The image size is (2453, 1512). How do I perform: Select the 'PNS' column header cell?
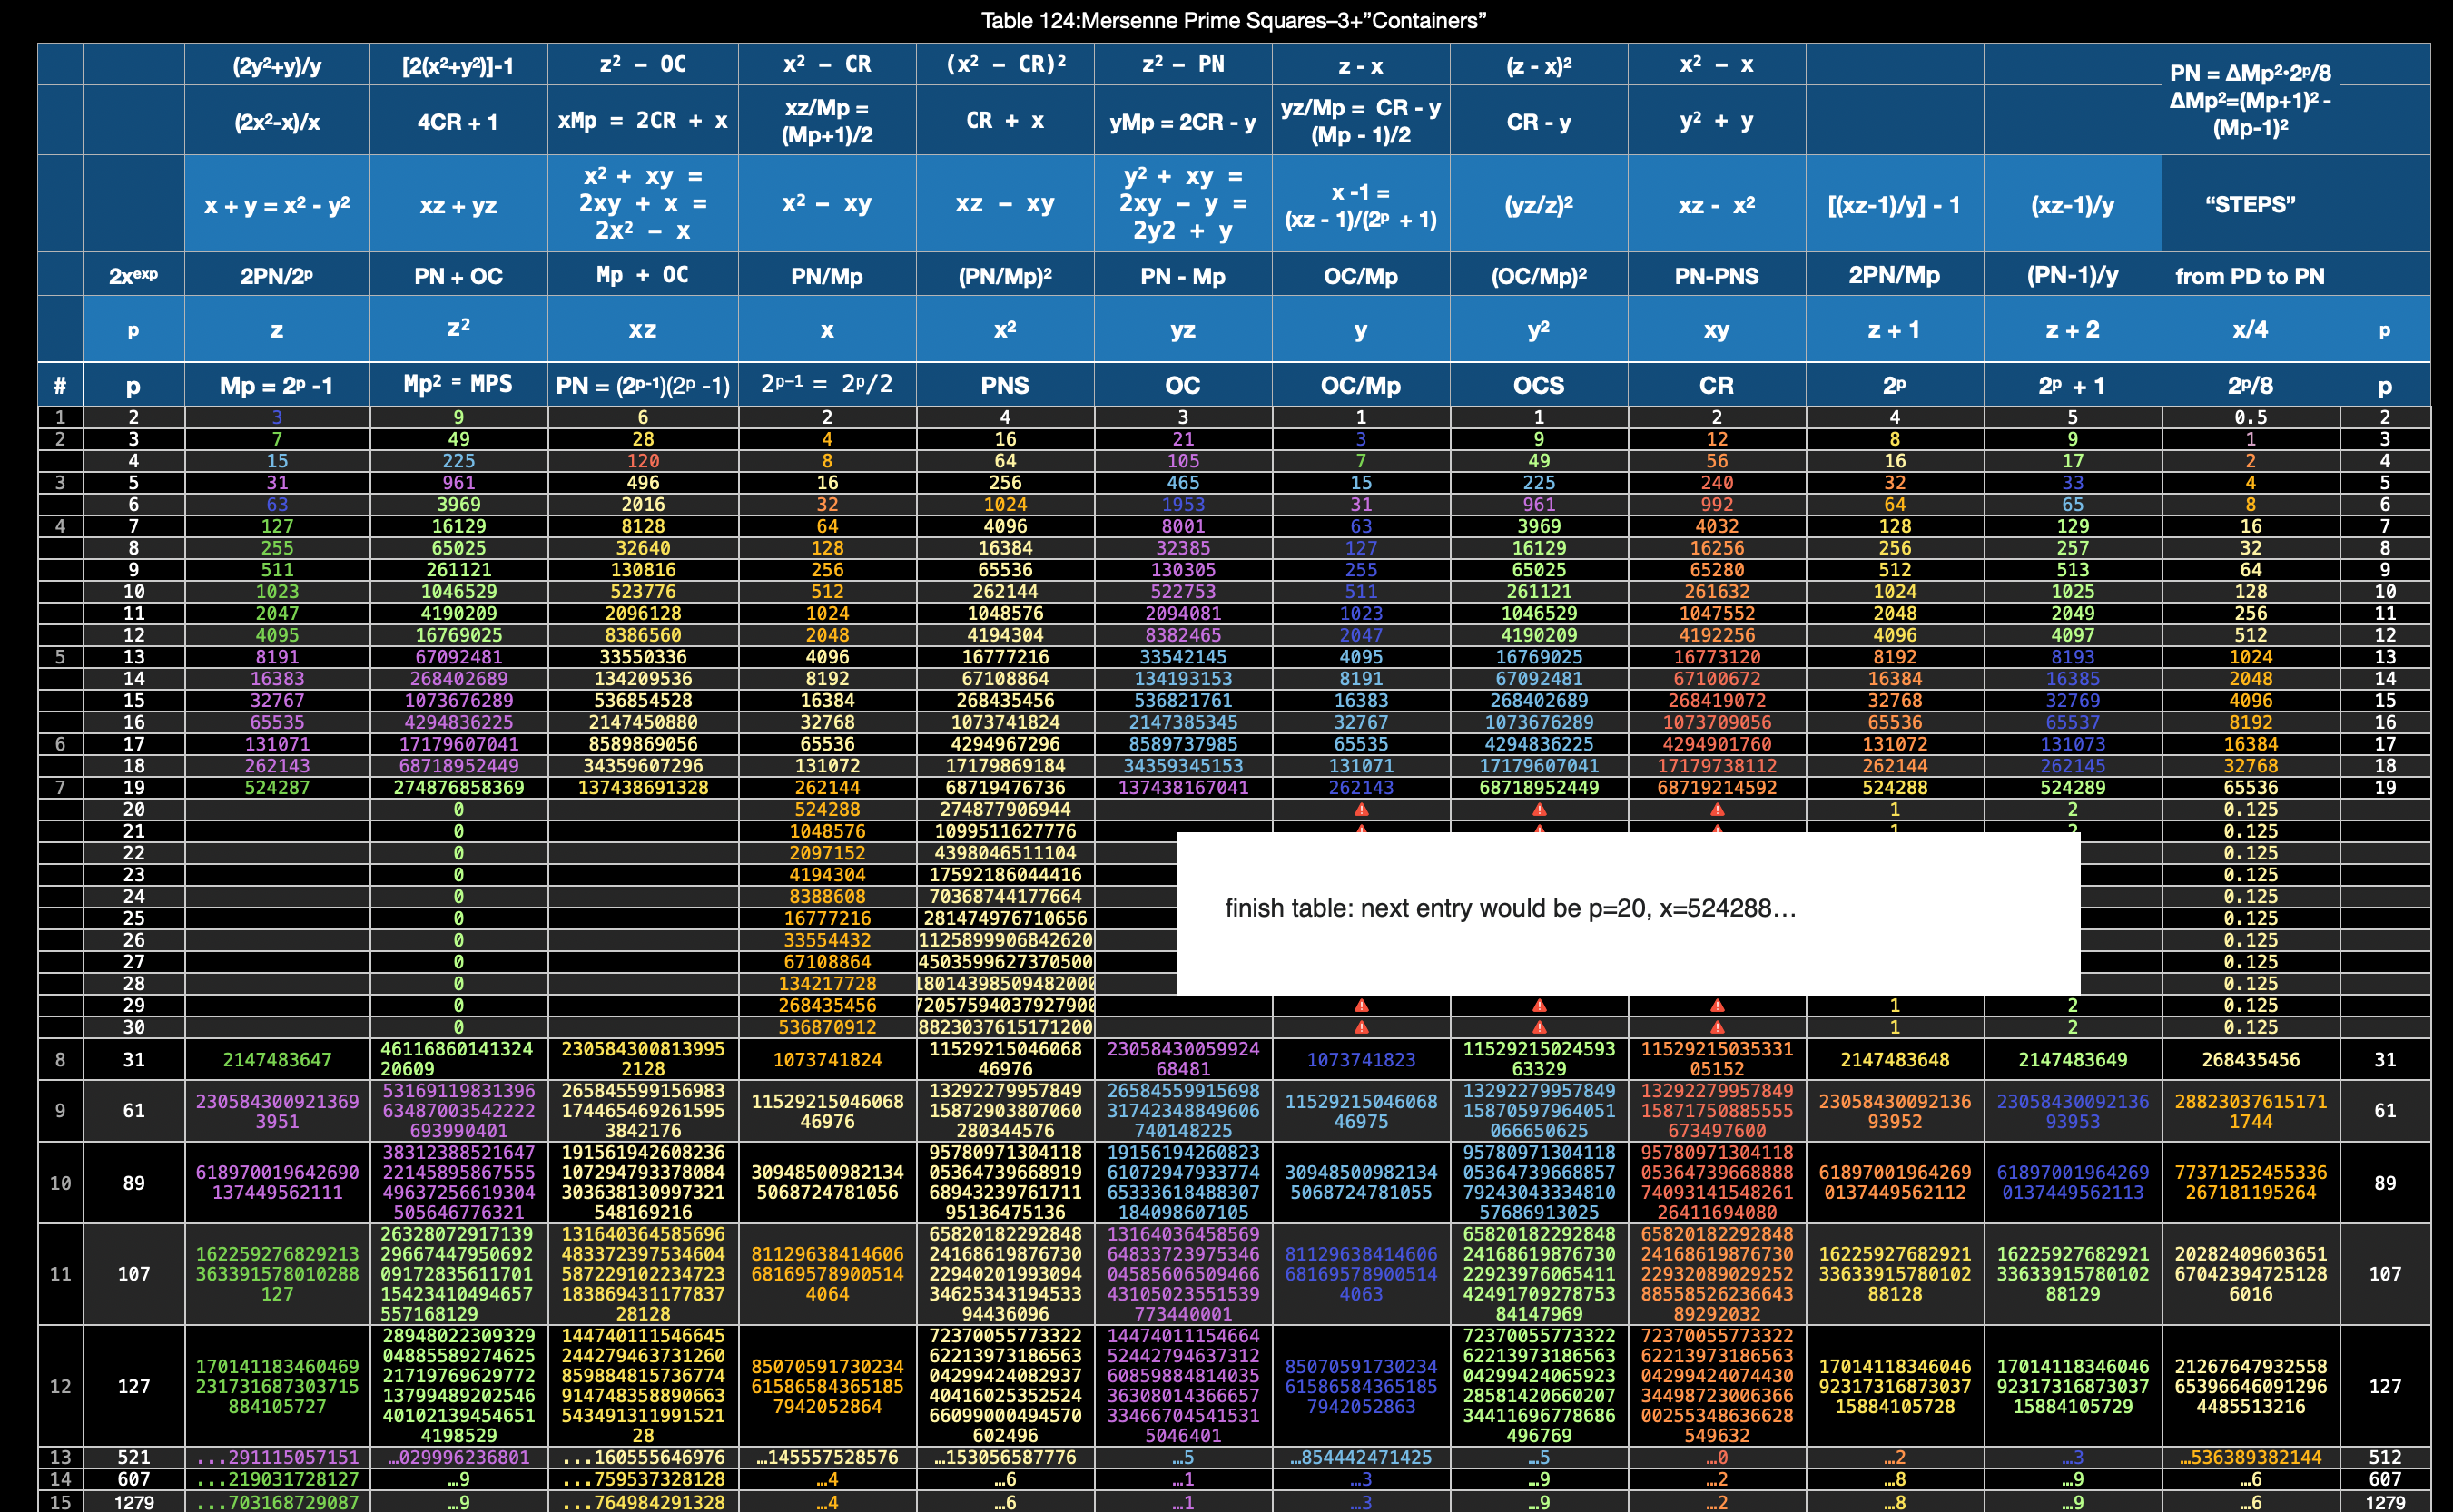(x=1005, y=385)
